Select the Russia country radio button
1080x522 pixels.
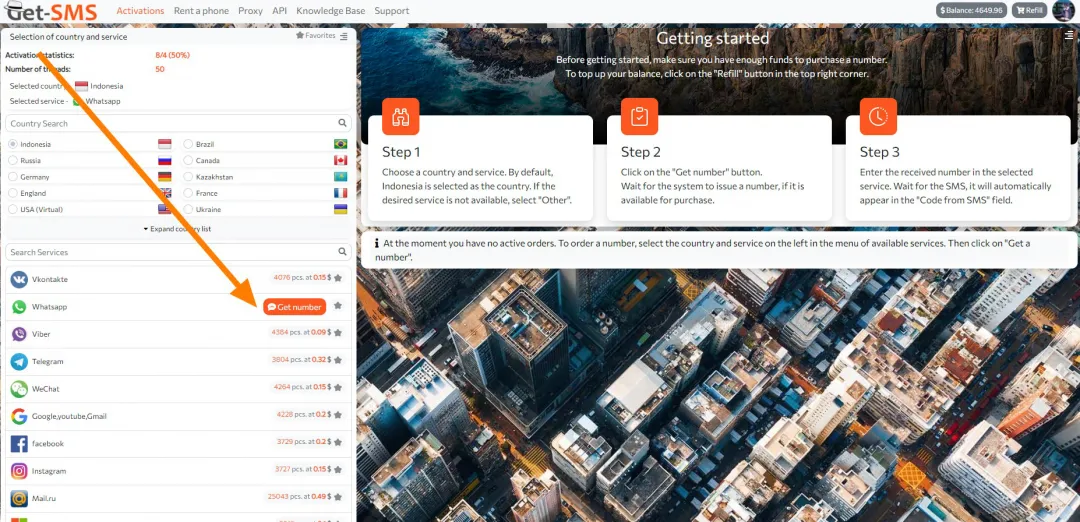(x=13, y=160)
